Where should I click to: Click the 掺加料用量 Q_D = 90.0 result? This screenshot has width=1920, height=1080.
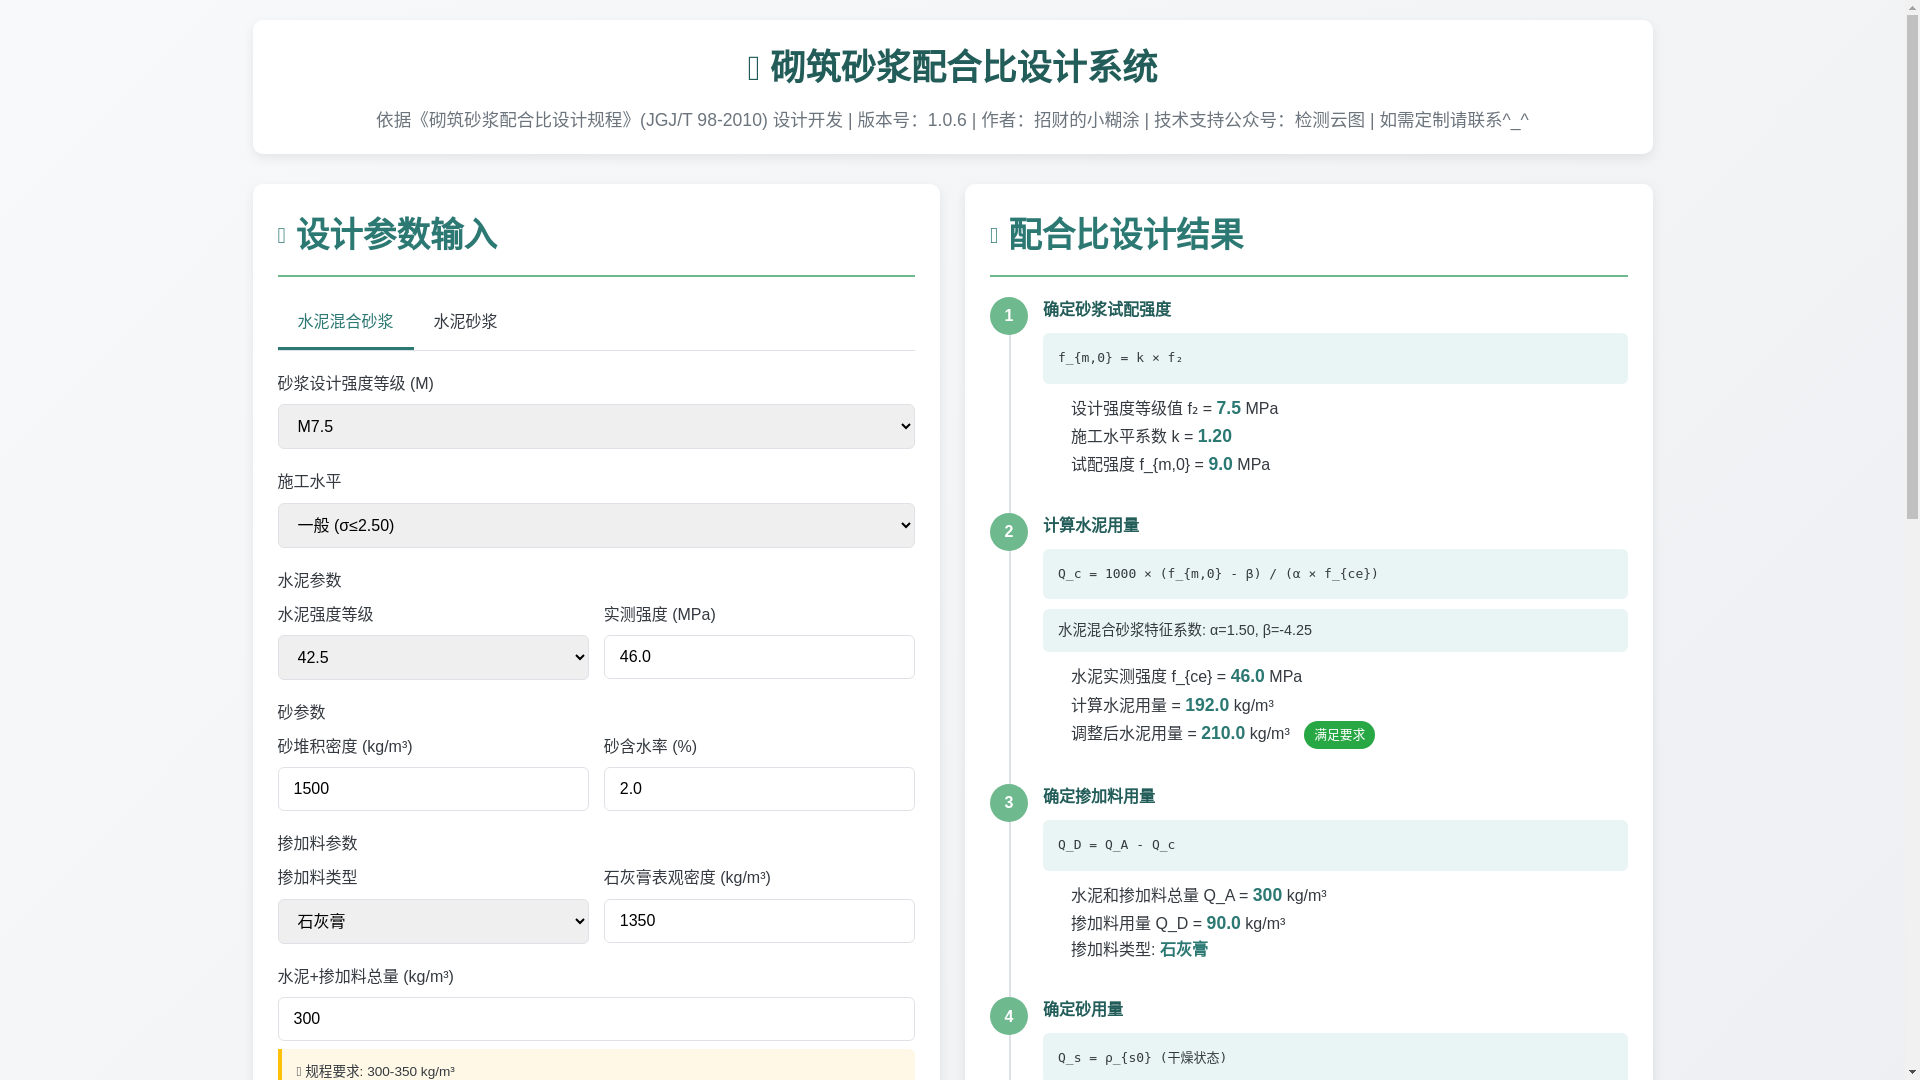click(1178, 924)
